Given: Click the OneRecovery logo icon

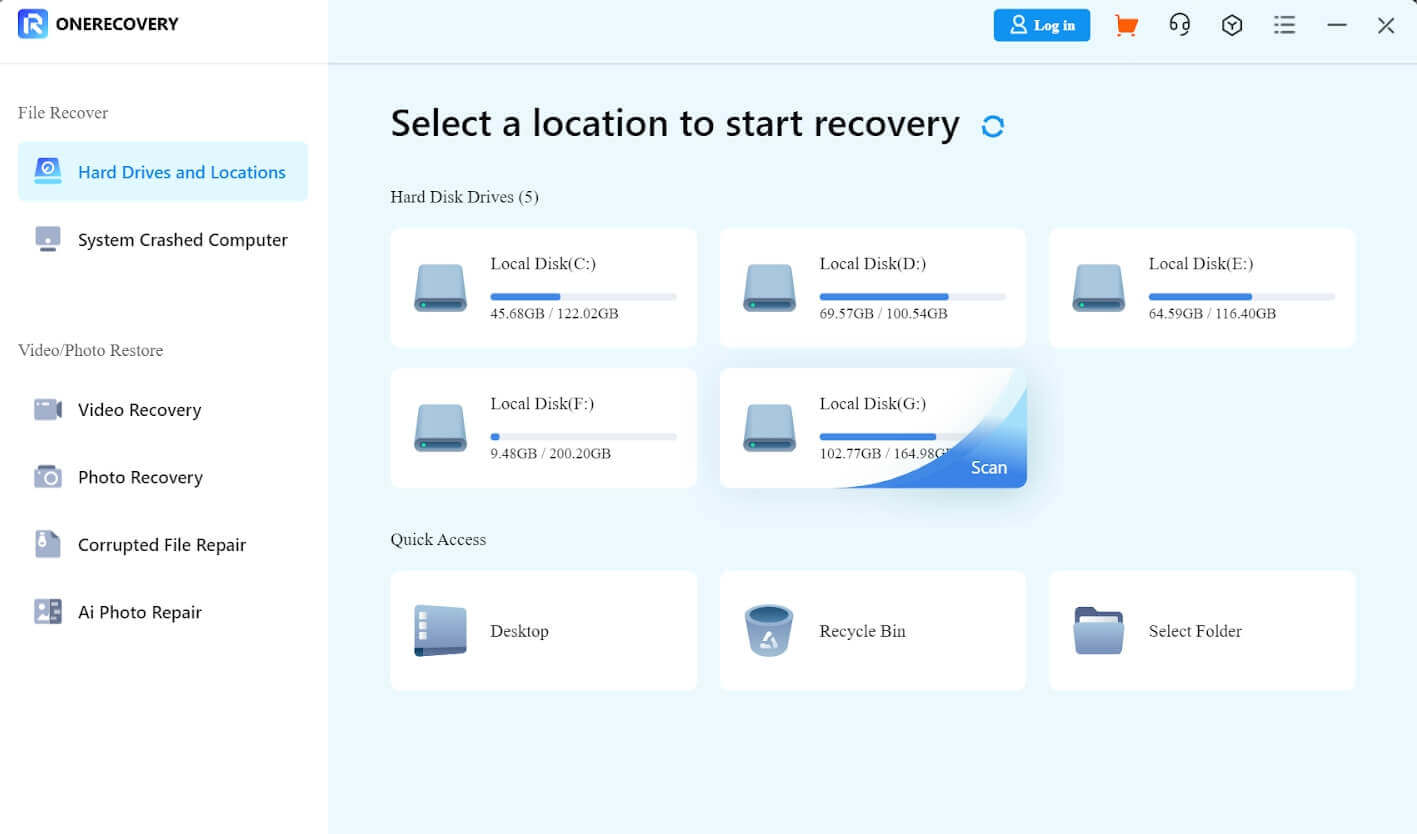Looking at the screenshot, I should click(33, 24).
